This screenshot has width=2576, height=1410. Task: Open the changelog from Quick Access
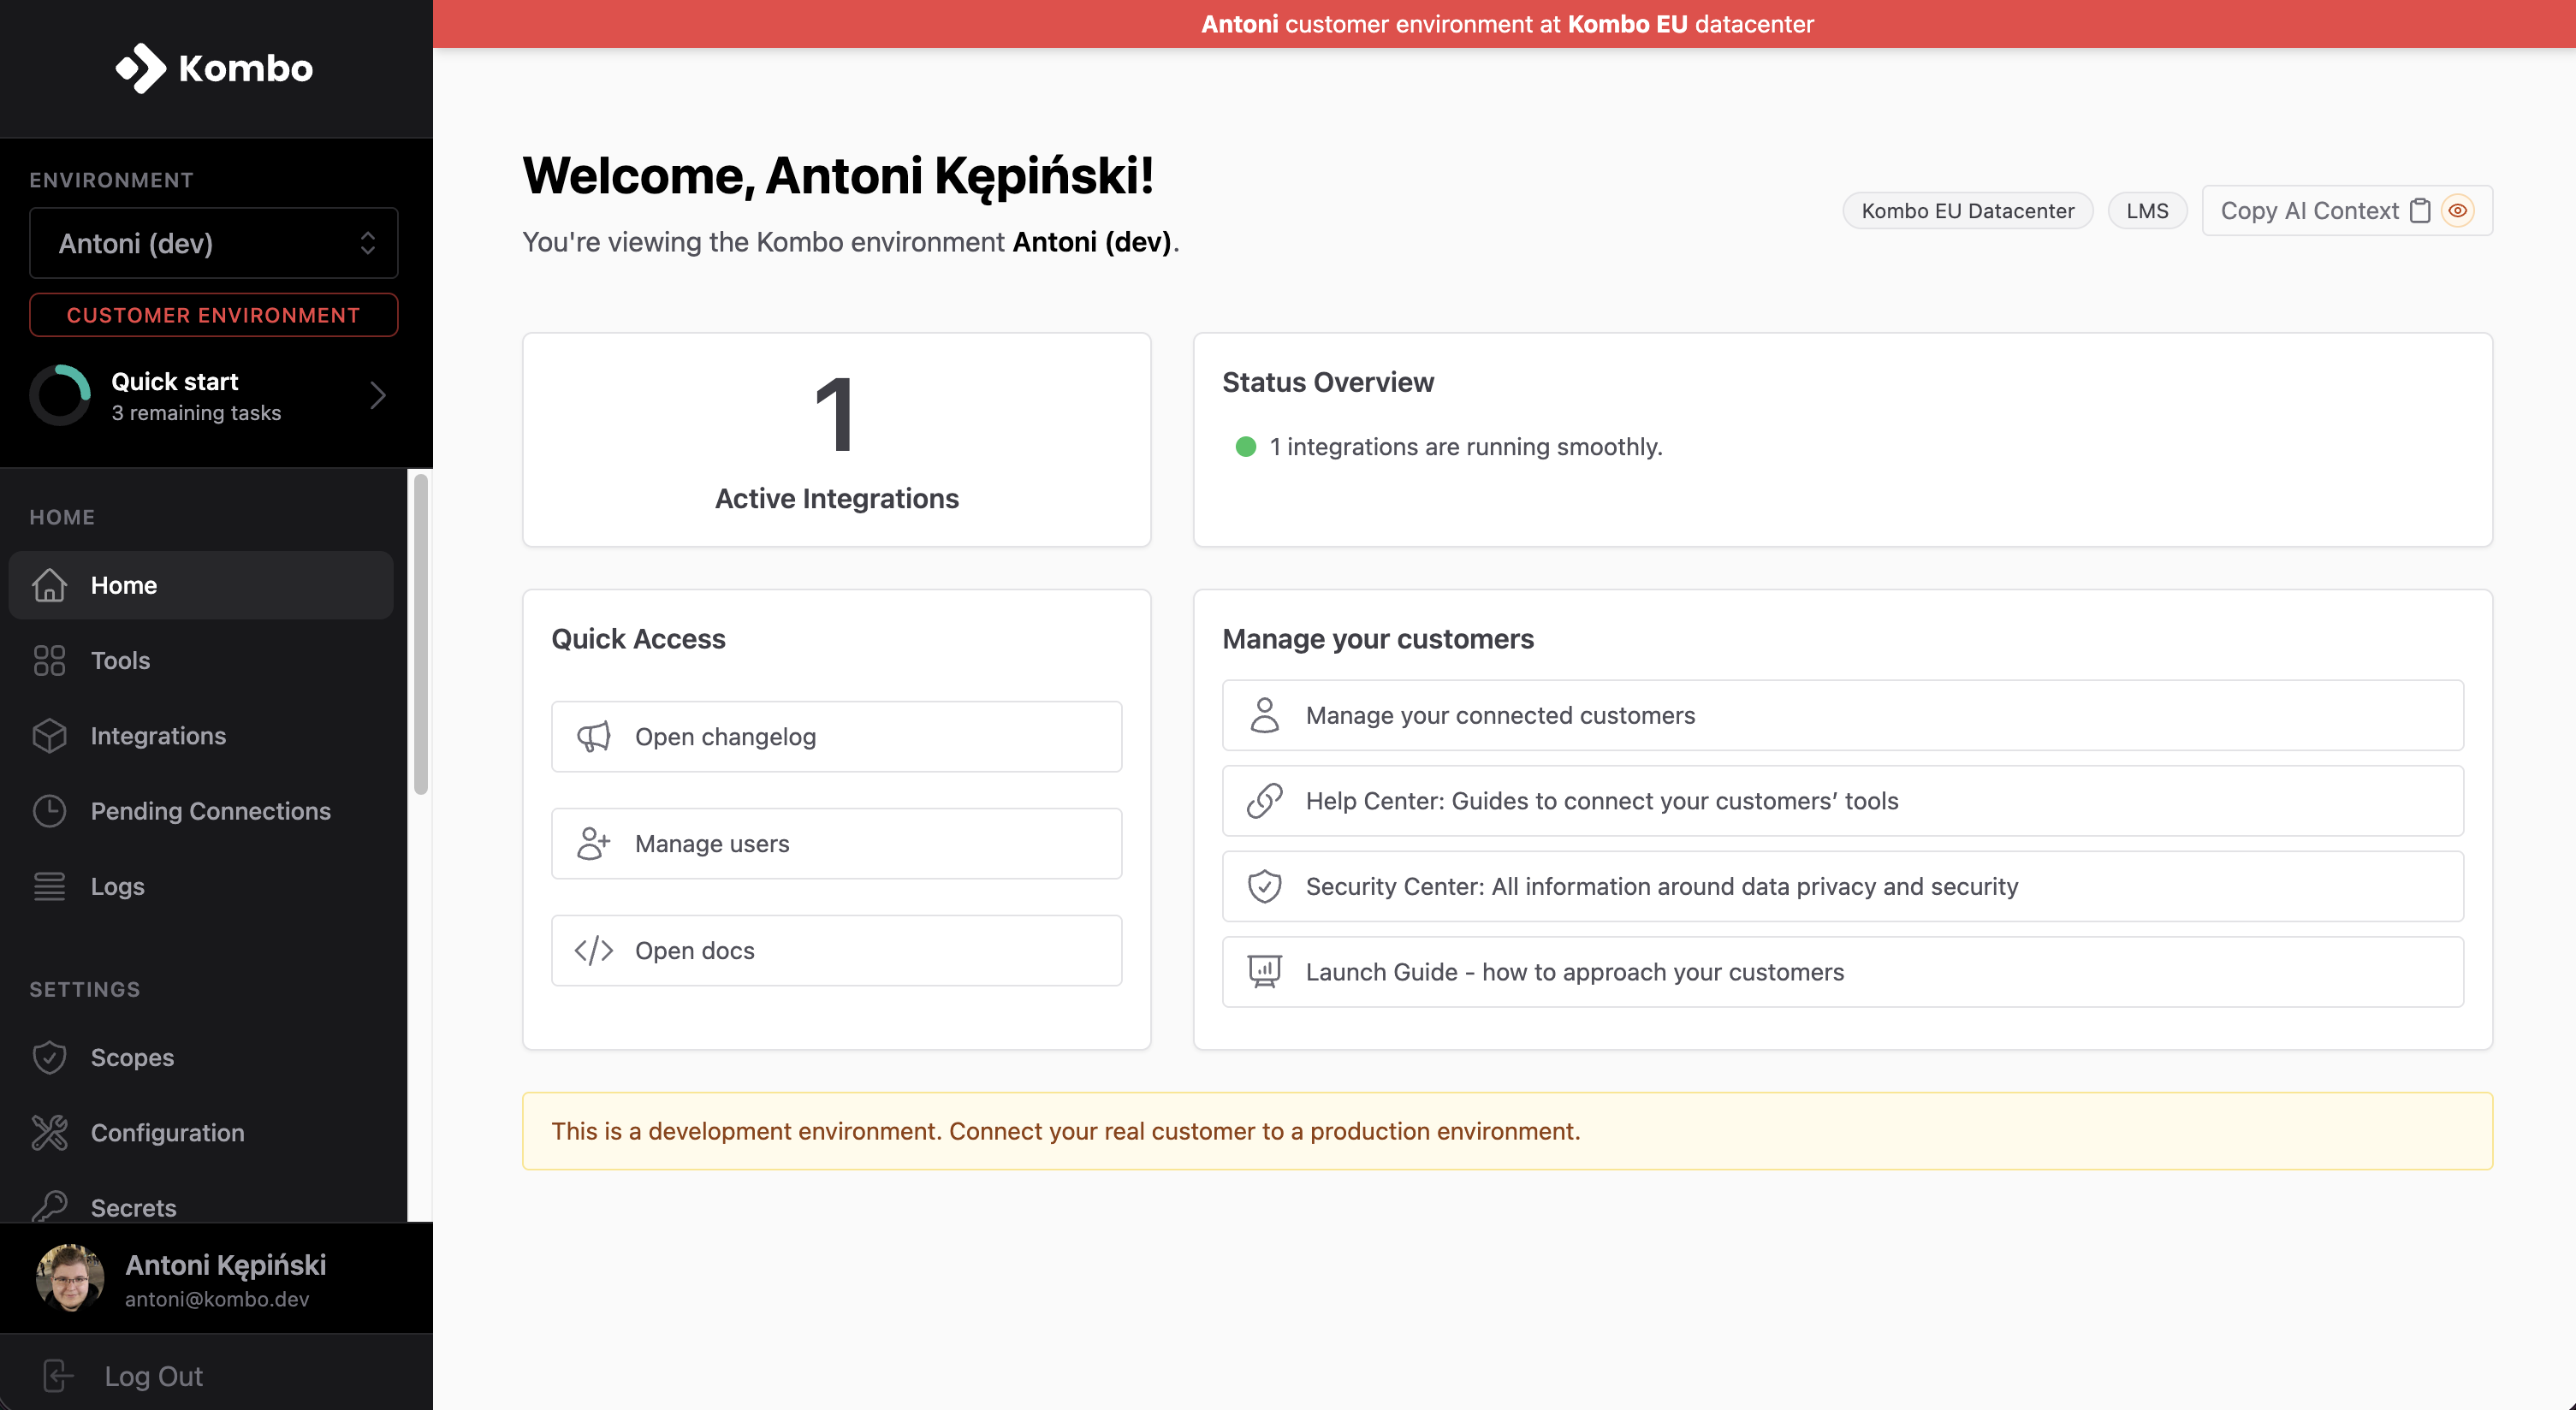(x=836, y=737)
